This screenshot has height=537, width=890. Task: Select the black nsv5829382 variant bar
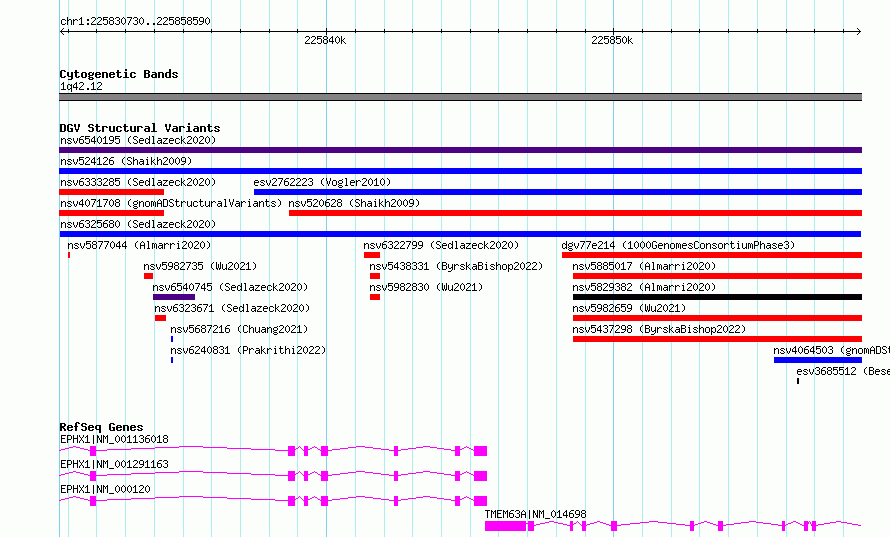[717, 297]
